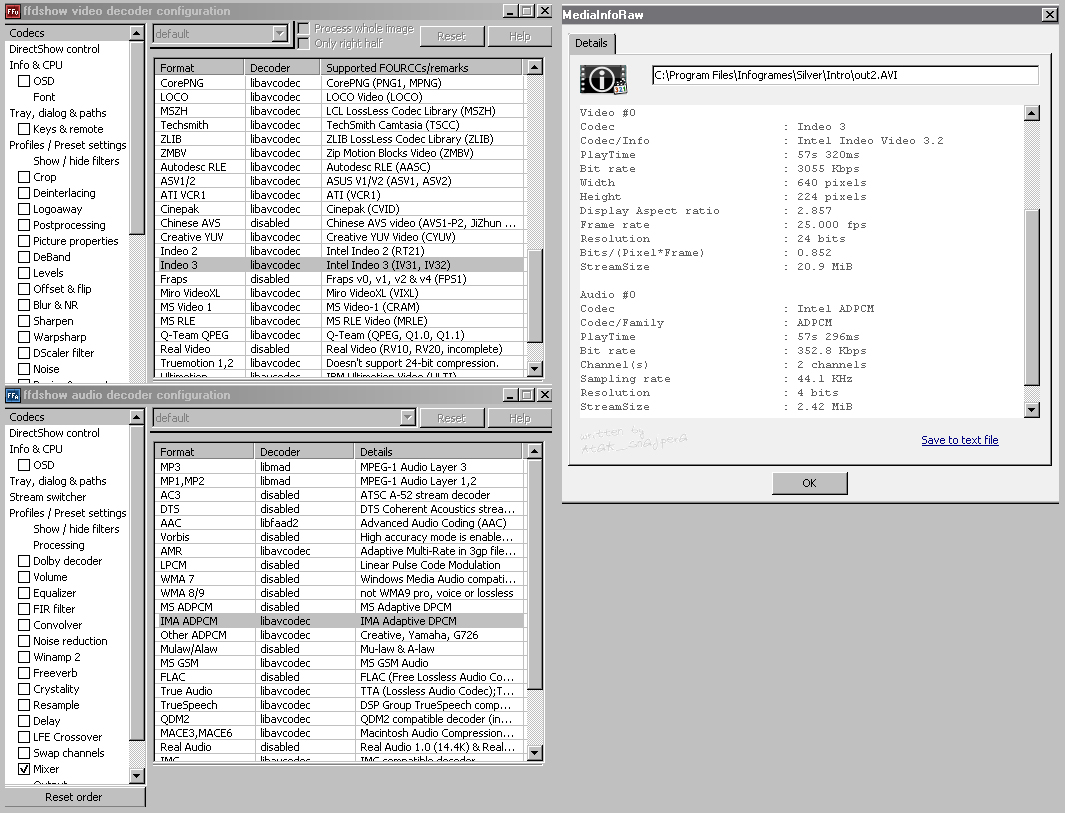Click the ffdshow audio decoder title bar icon

(13, 395)
